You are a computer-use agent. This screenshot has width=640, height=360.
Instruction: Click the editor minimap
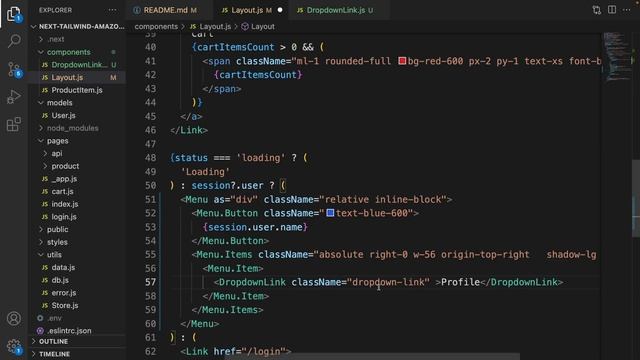617,57
